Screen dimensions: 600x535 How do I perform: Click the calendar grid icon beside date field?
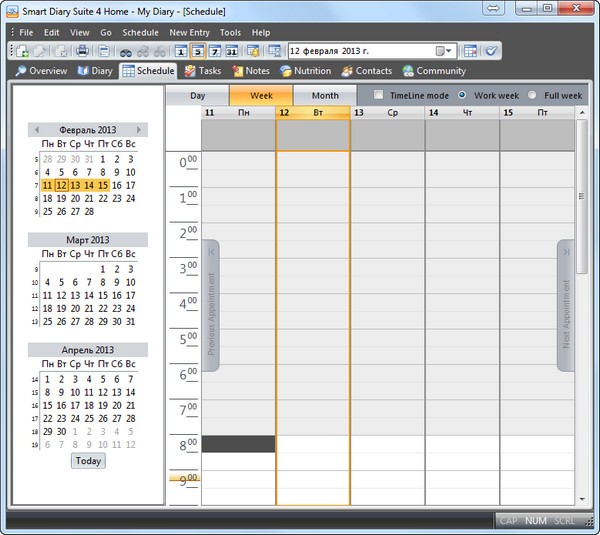[470, 51]
